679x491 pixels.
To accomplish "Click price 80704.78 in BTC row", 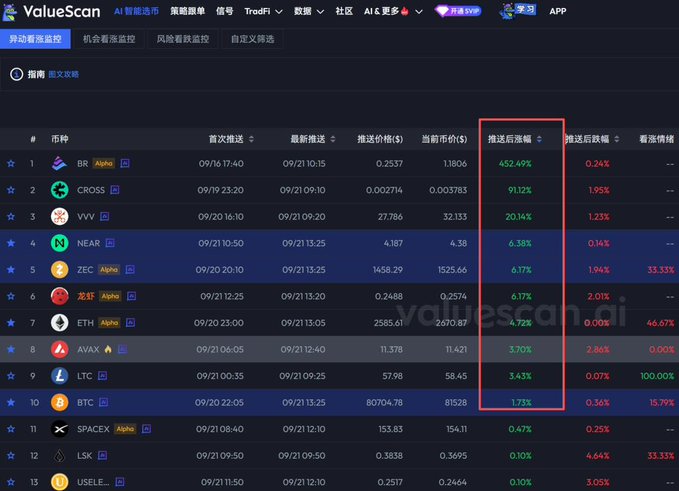I will click(384, 403).
